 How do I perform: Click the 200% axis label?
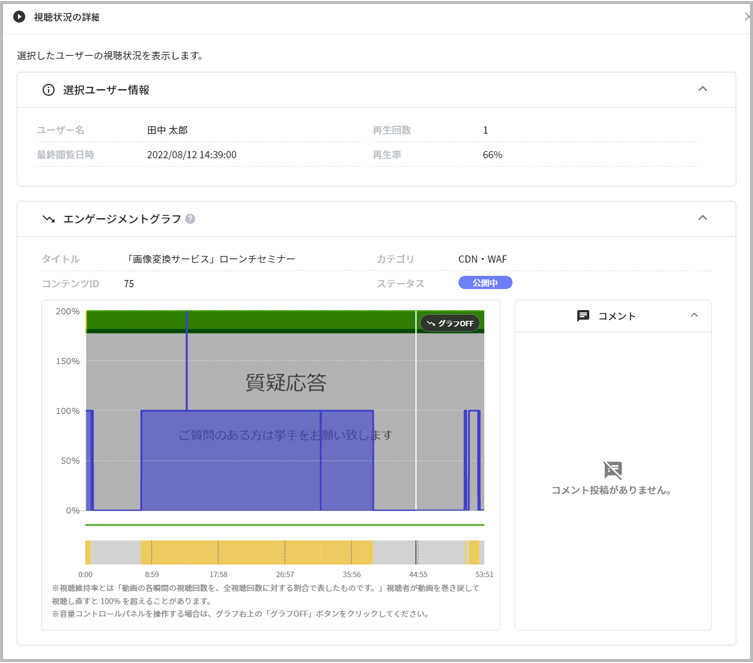pos(67,311)
